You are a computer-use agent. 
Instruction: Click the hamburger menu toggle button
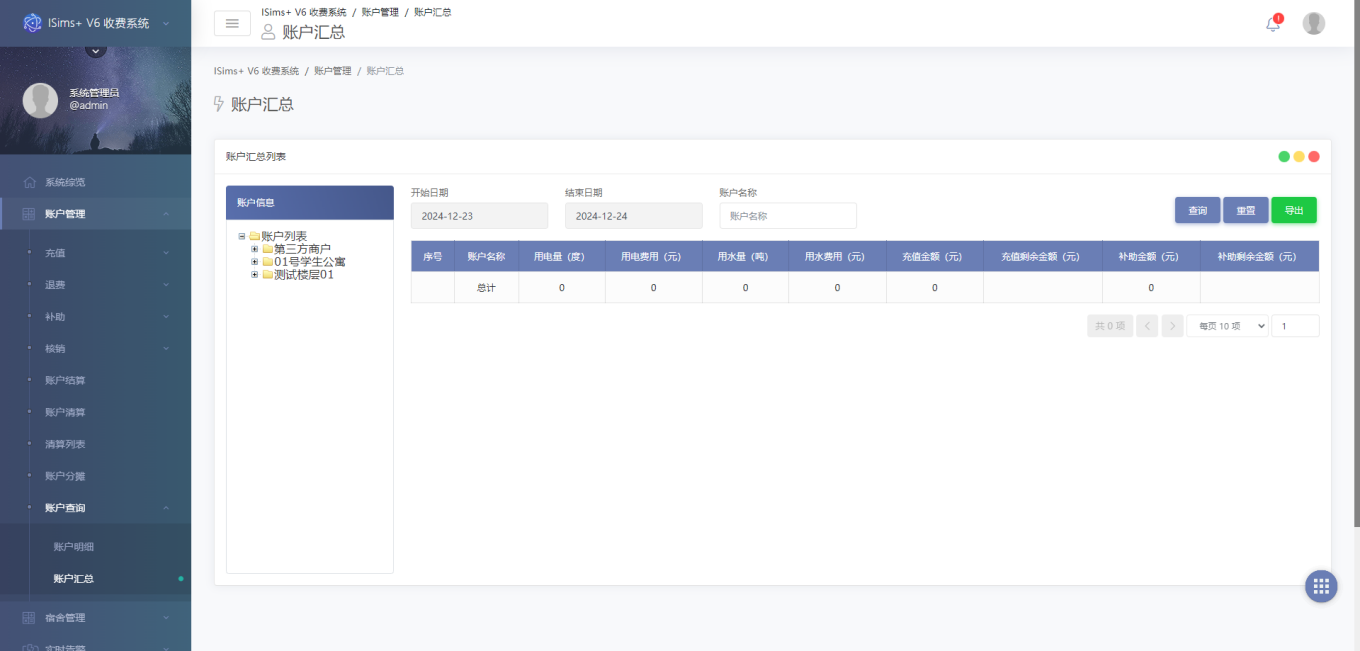tap(232, 23)
